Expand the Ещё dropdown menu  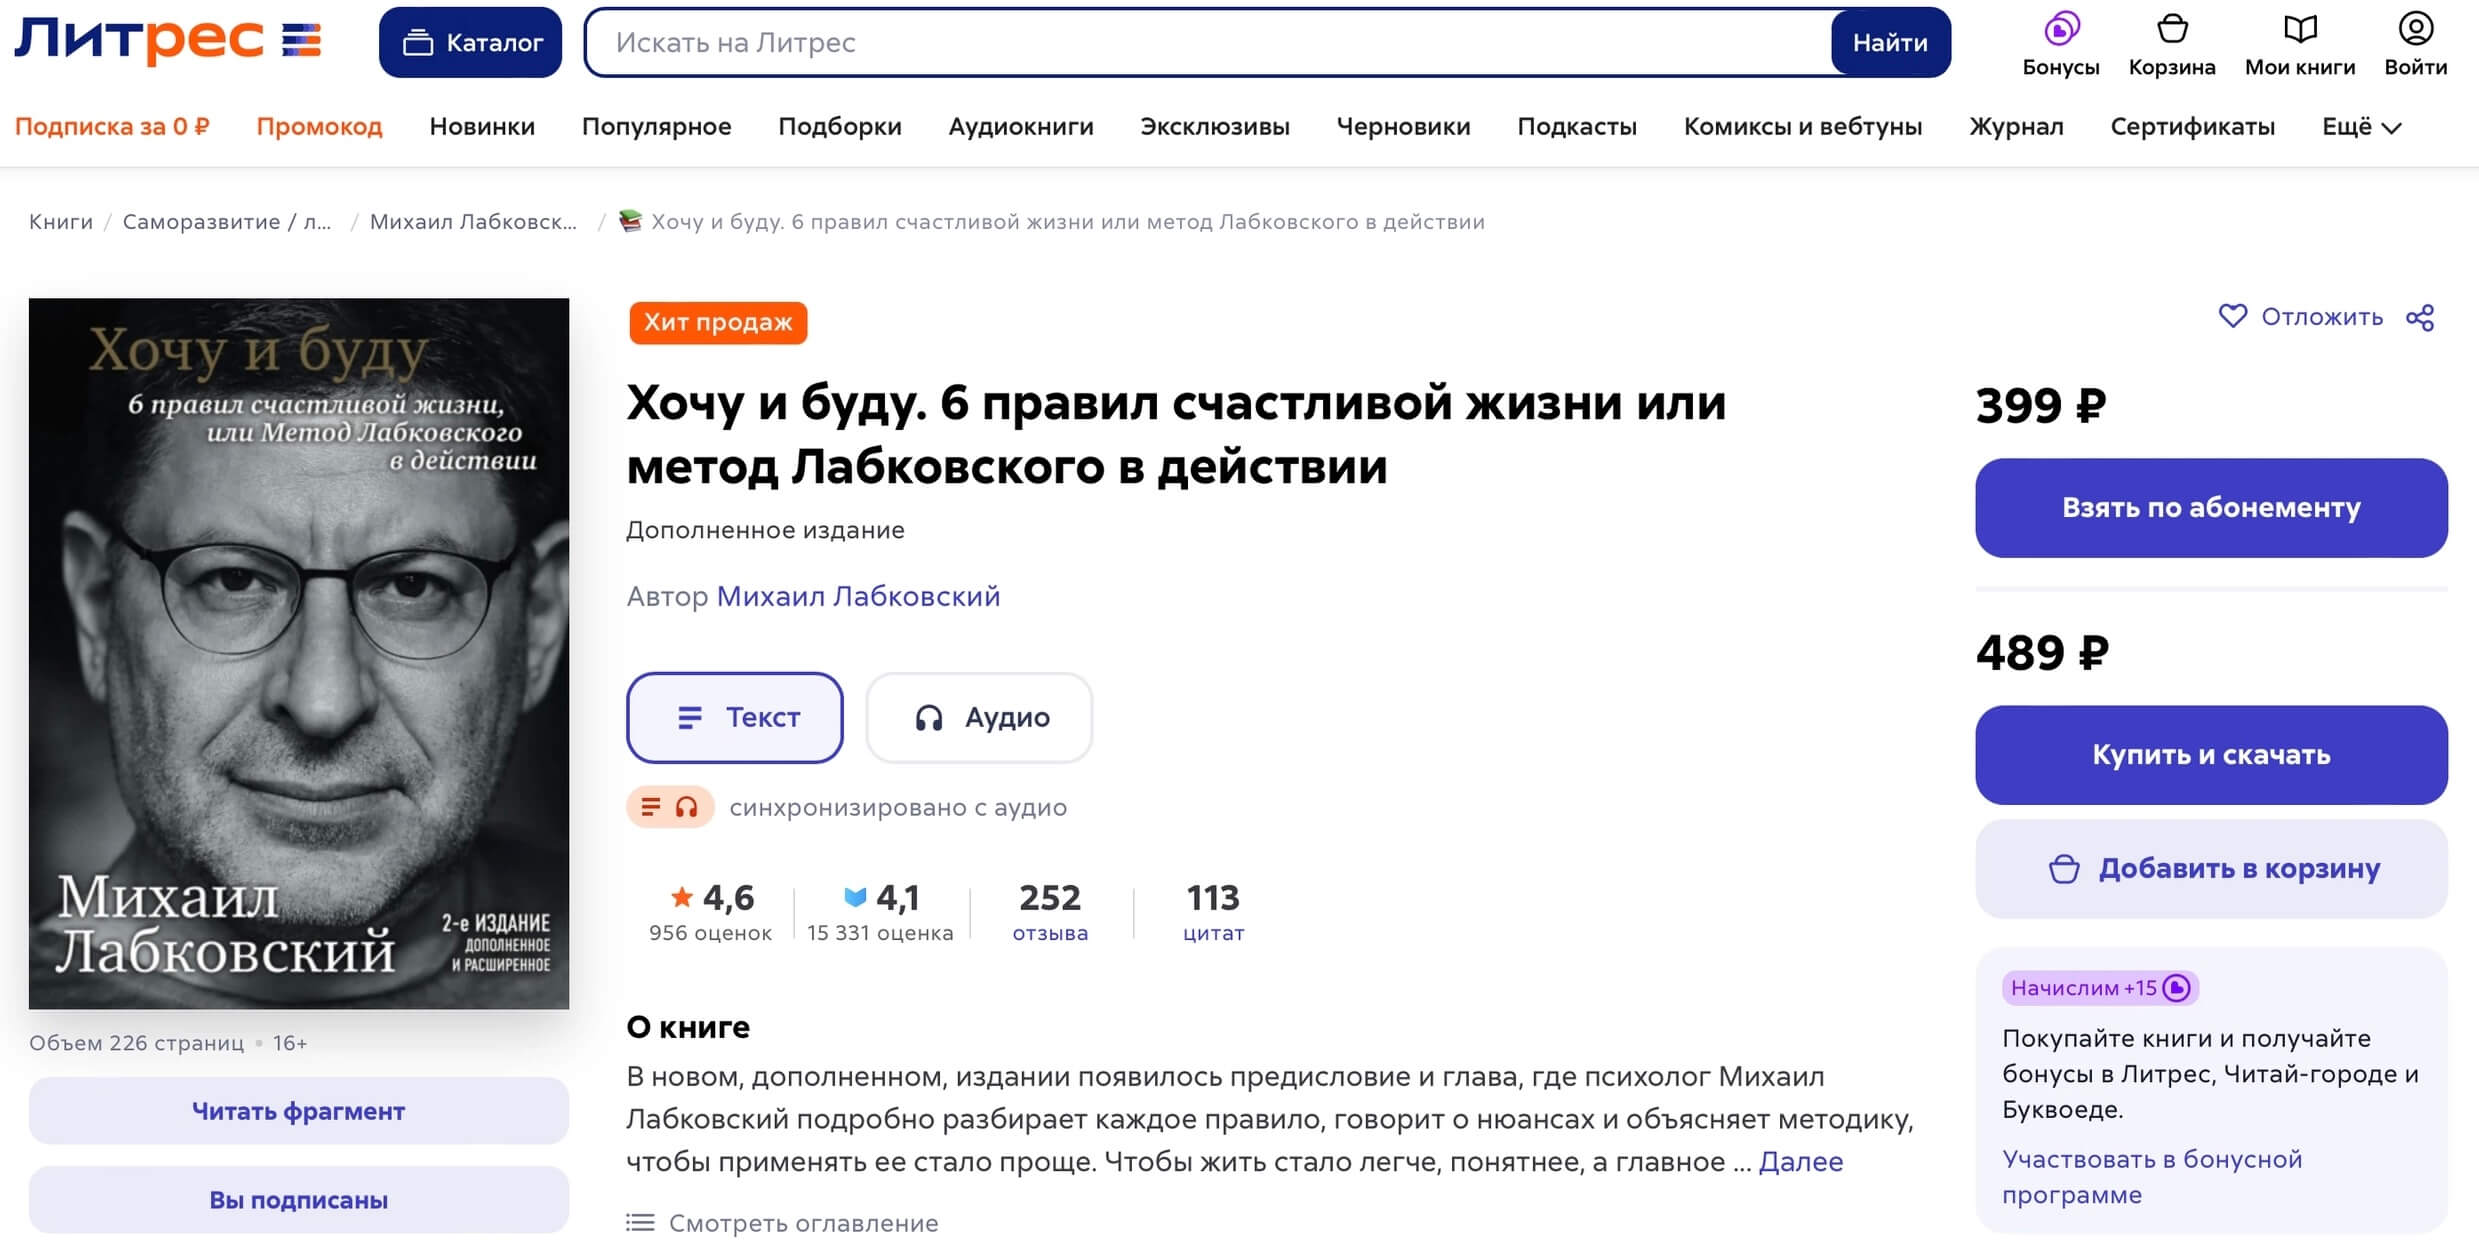tap(2361, 127)
